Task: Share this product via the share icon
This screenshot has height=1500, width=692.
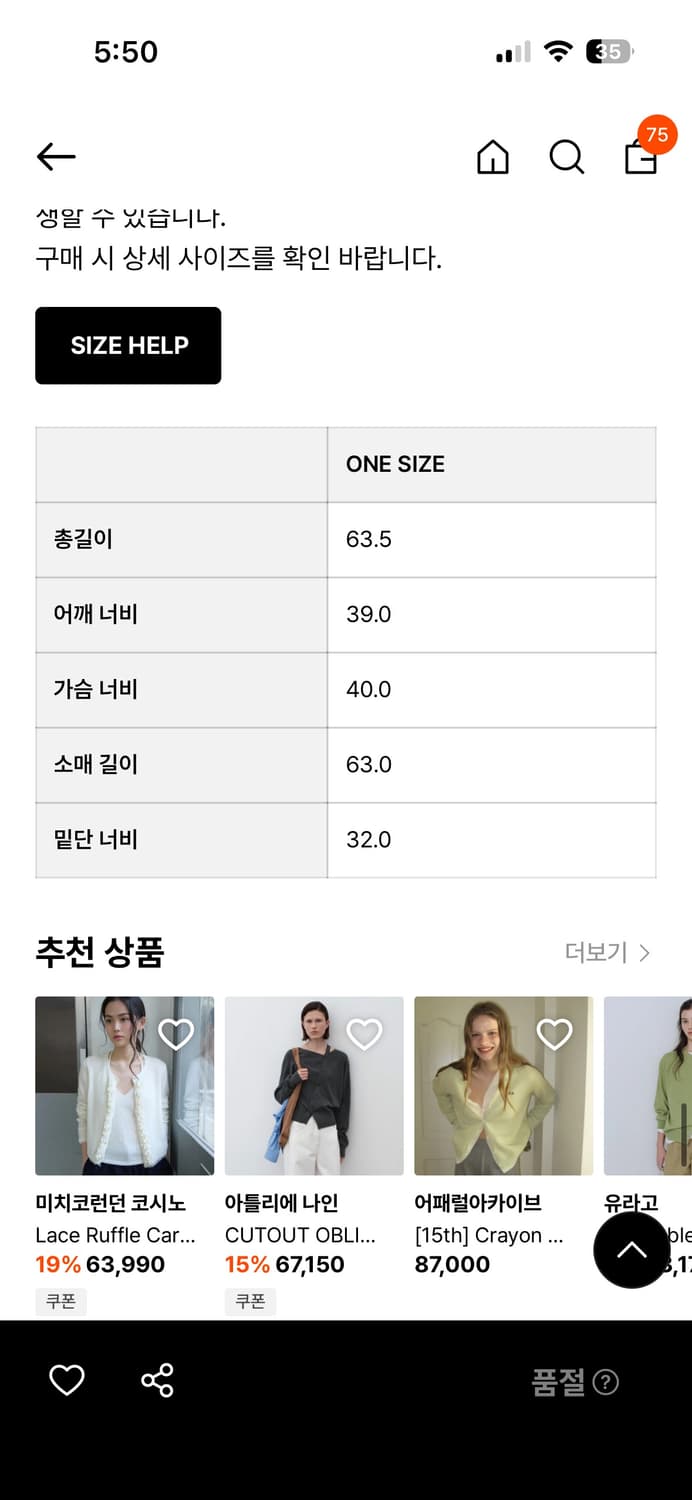Action: [158, 1380]
